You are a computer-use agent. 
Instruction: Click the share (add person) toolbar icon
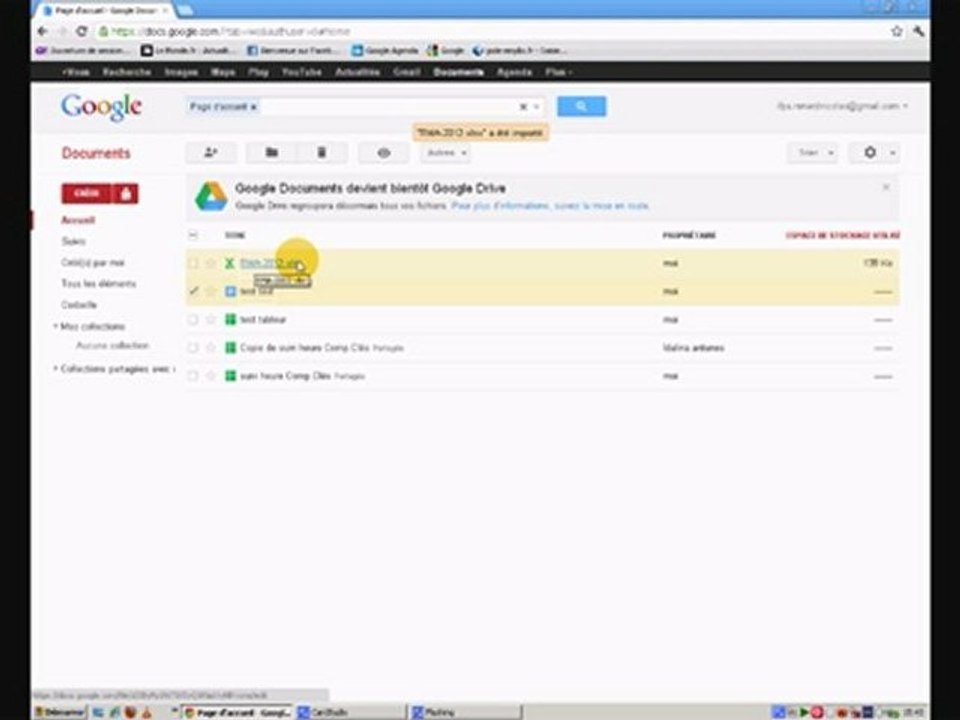pyautogui.click(x=211, y=152)
